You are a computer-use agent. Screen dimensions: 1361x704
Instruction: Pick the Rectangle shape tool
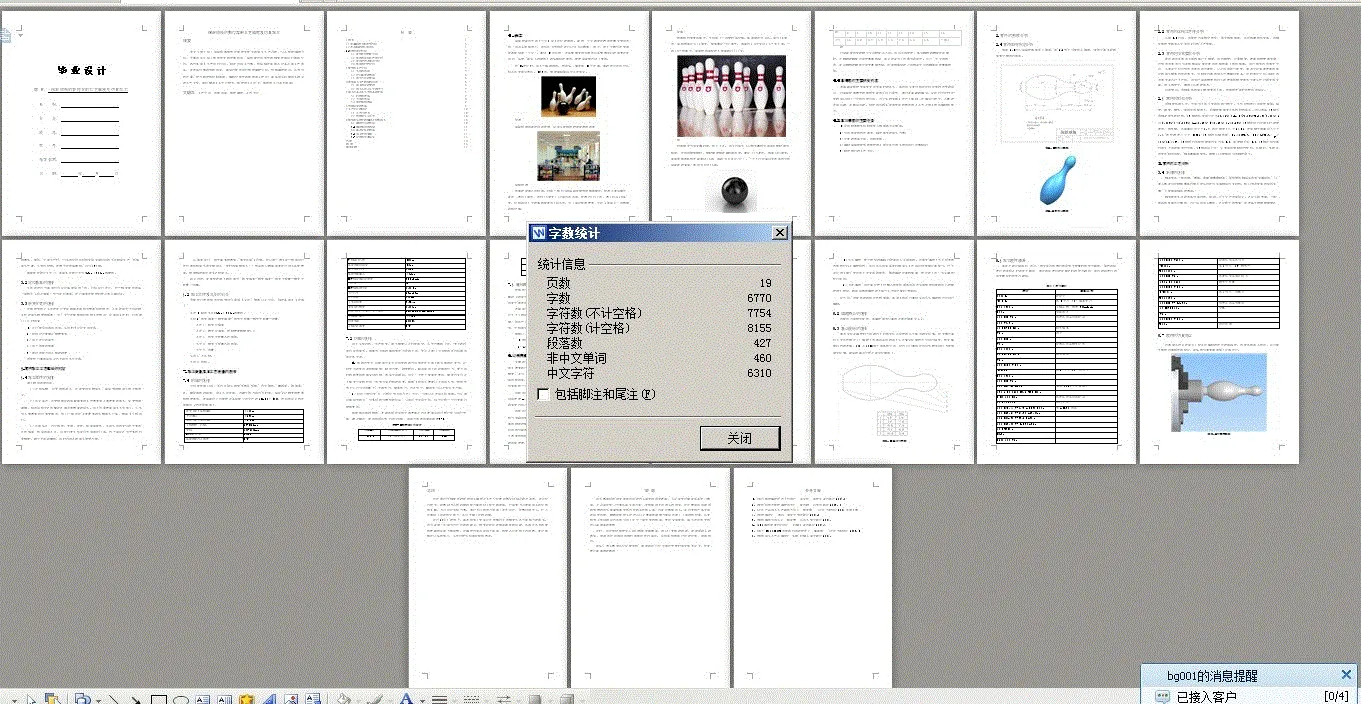(158, 699)
